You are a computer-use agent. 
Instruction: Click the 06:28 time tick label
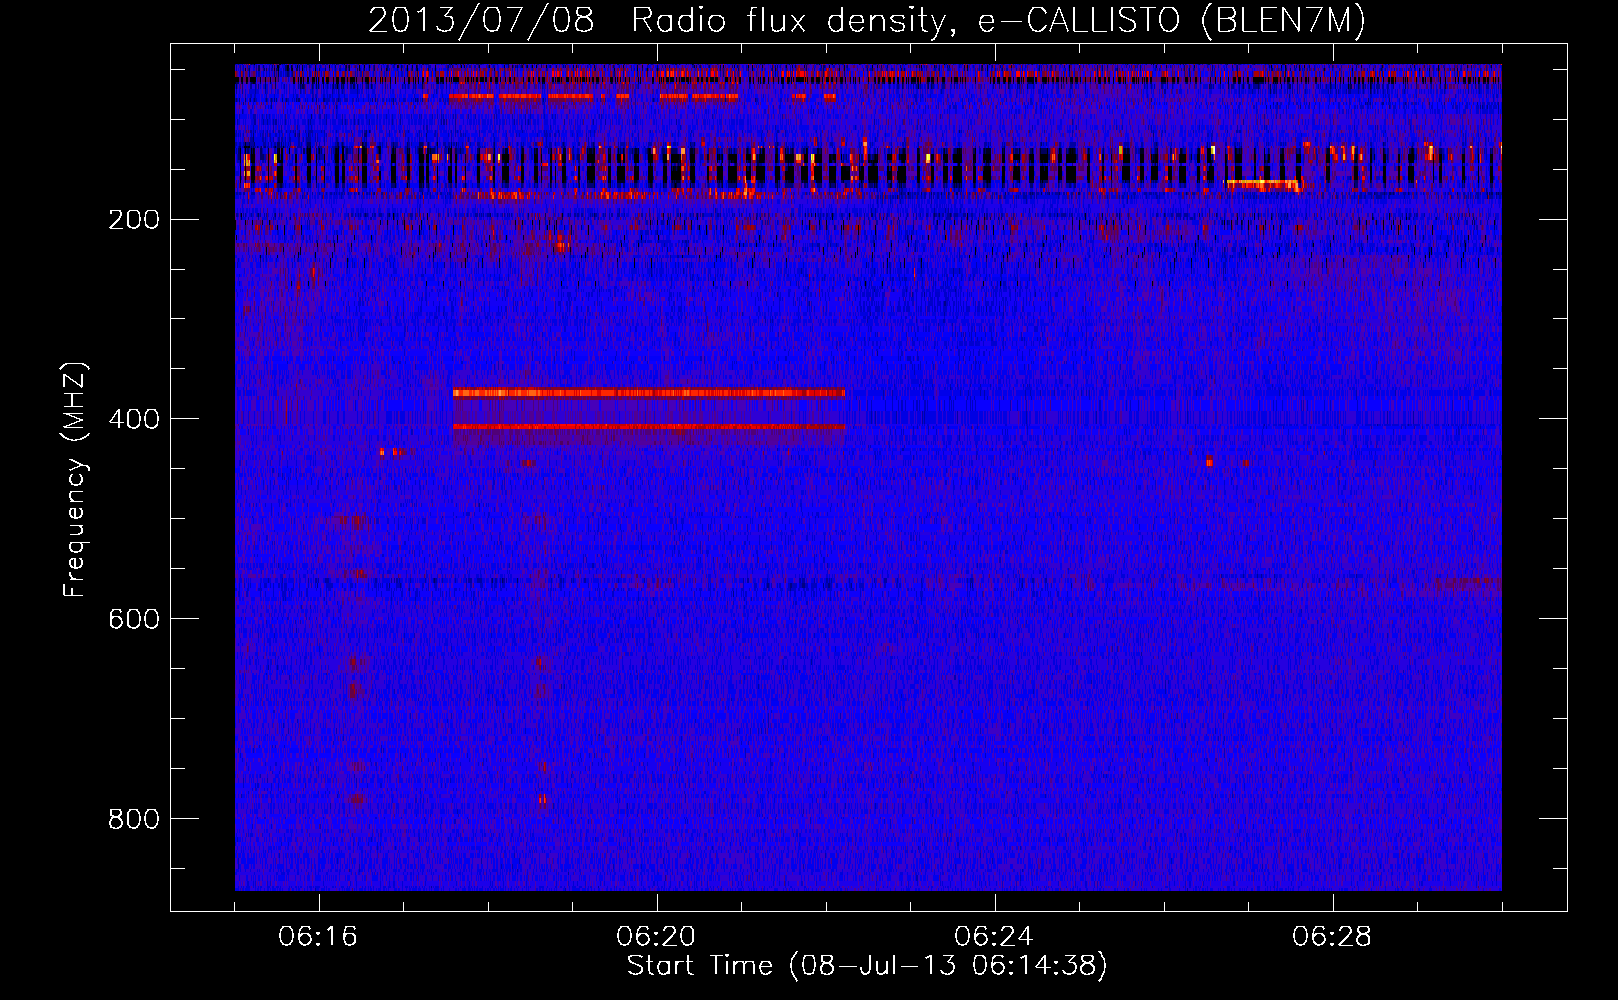coord(1332,937)
